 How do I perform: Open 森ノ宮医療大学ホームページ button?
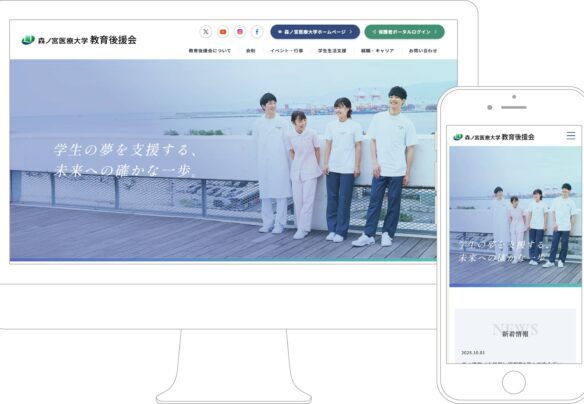click(315, 32)
